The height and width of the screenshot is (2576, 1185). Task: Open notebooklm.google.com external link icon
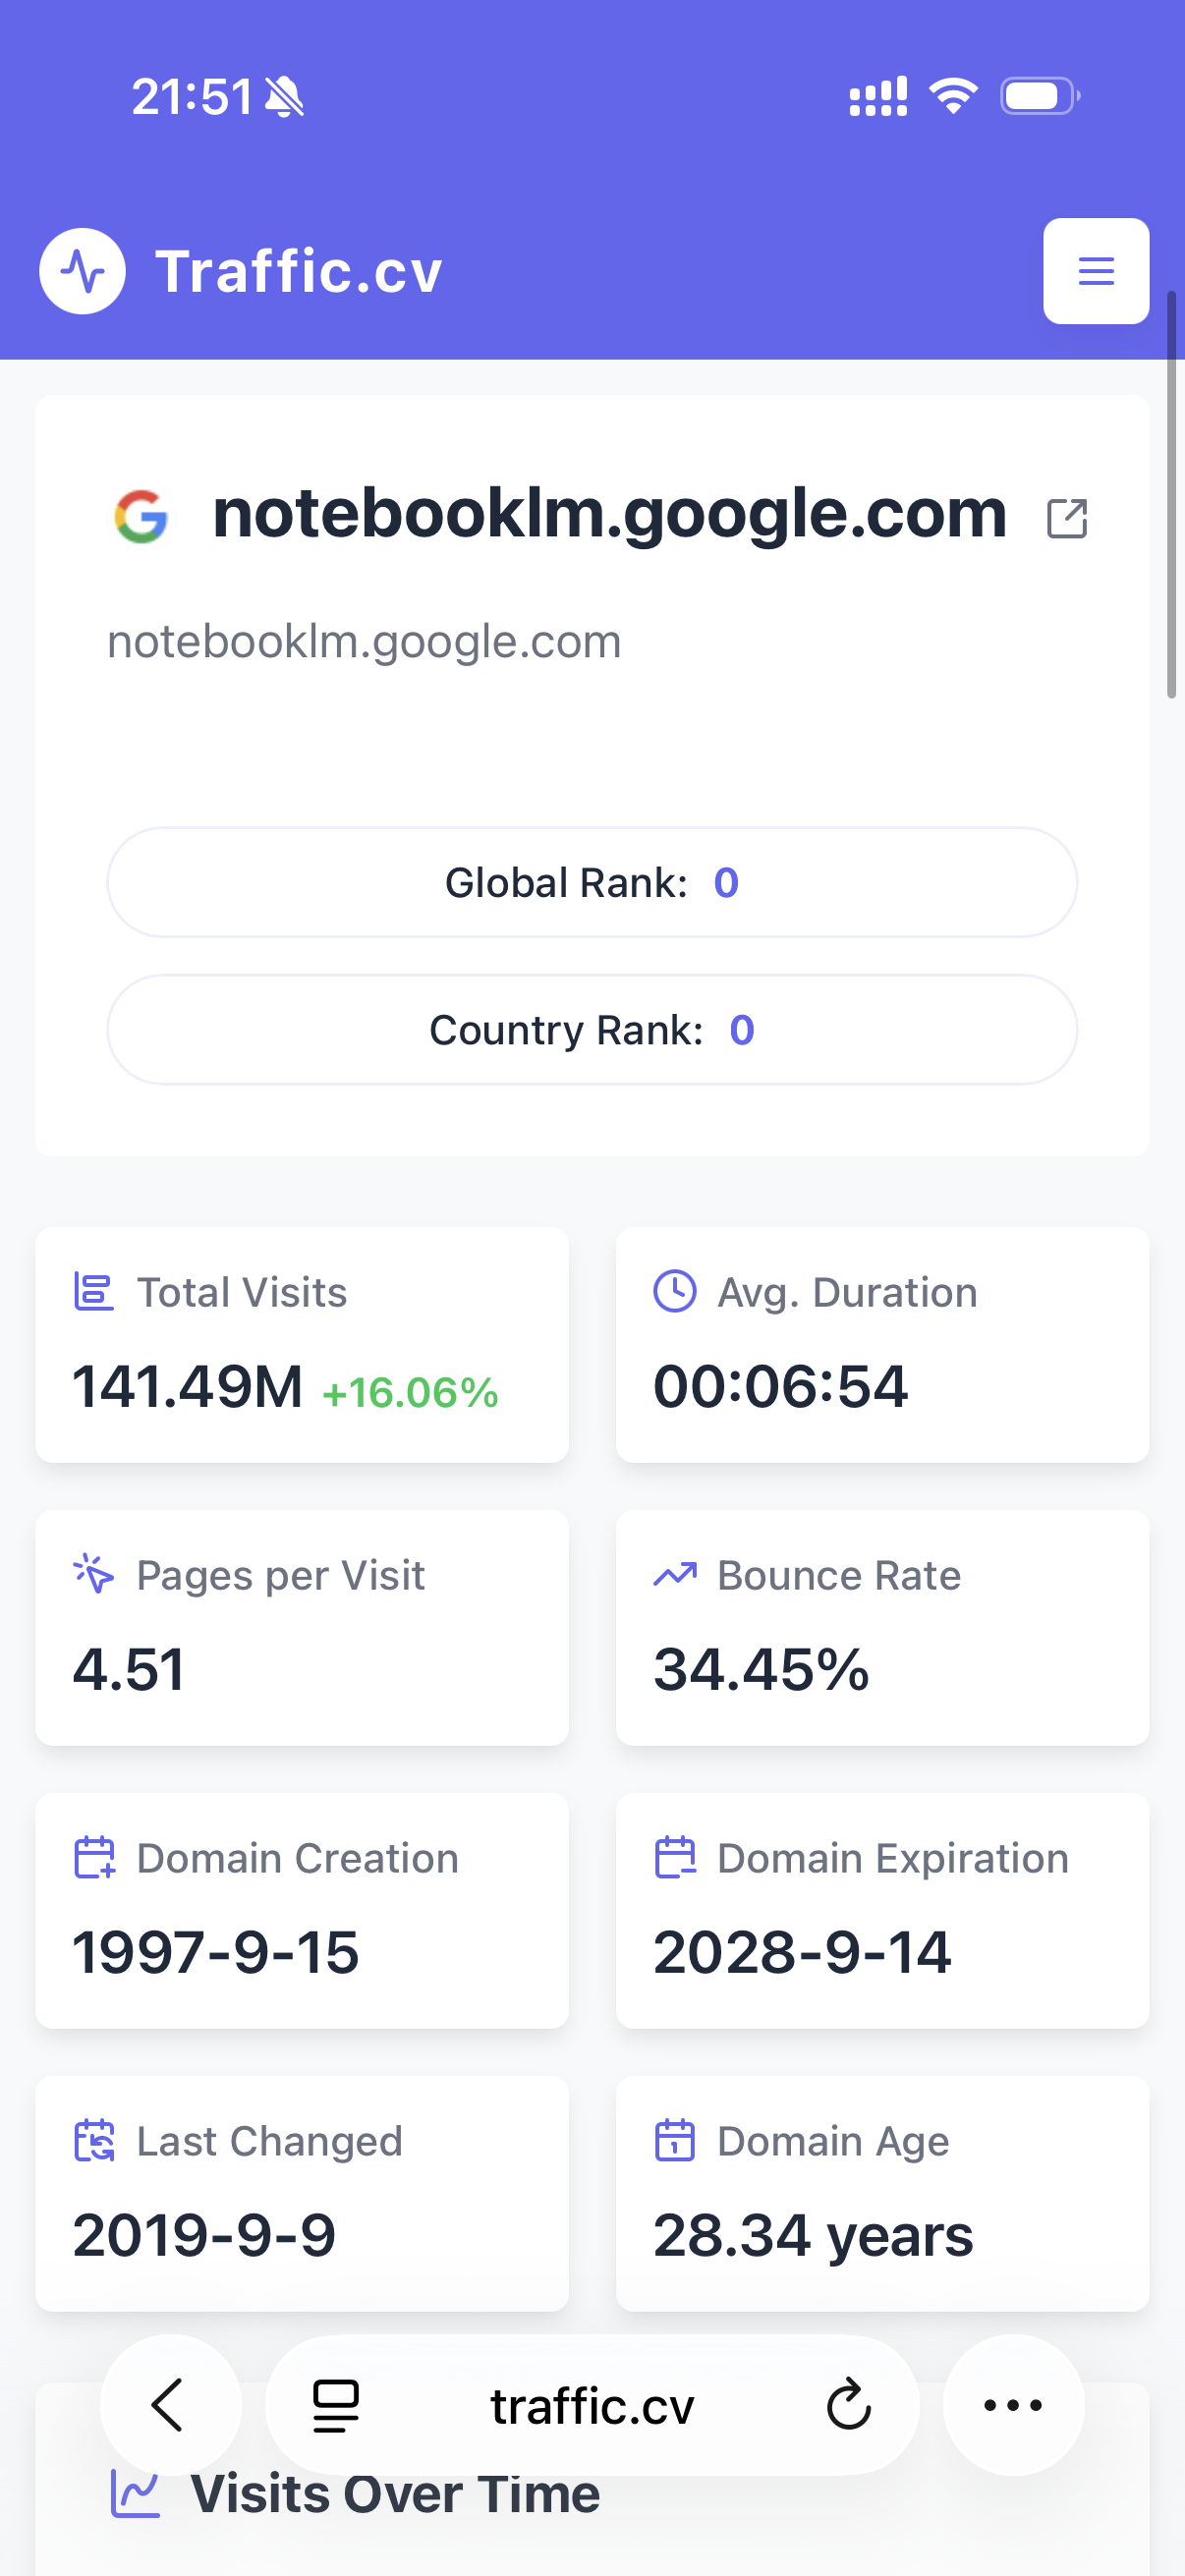click(1066, 518)
